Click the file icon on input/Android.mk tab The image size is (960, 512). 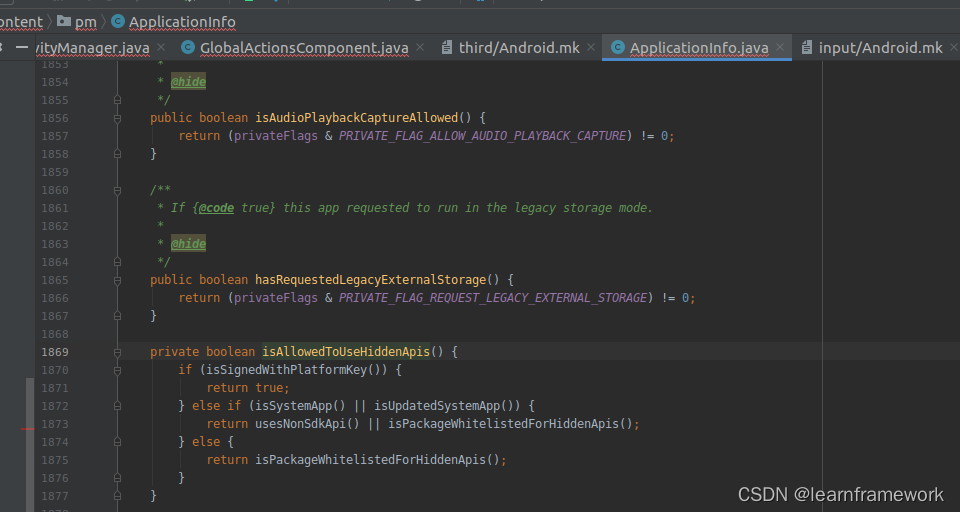click(x=807, y=48)
